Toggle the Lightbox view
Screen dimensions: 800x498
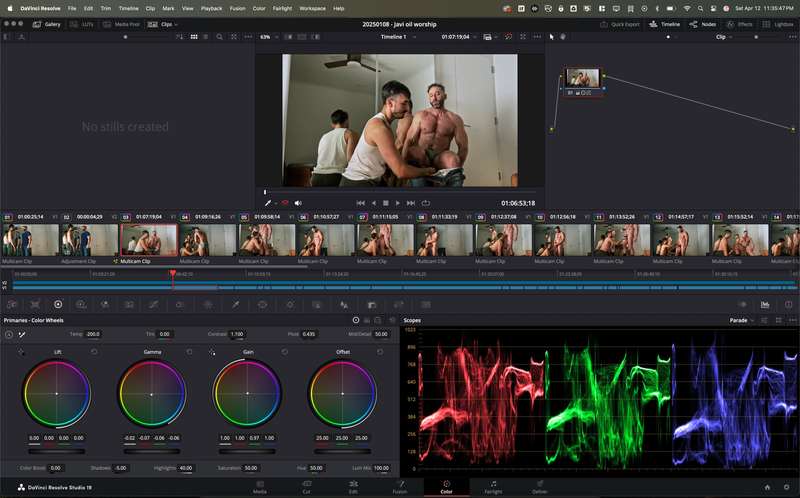coord(778,24)
